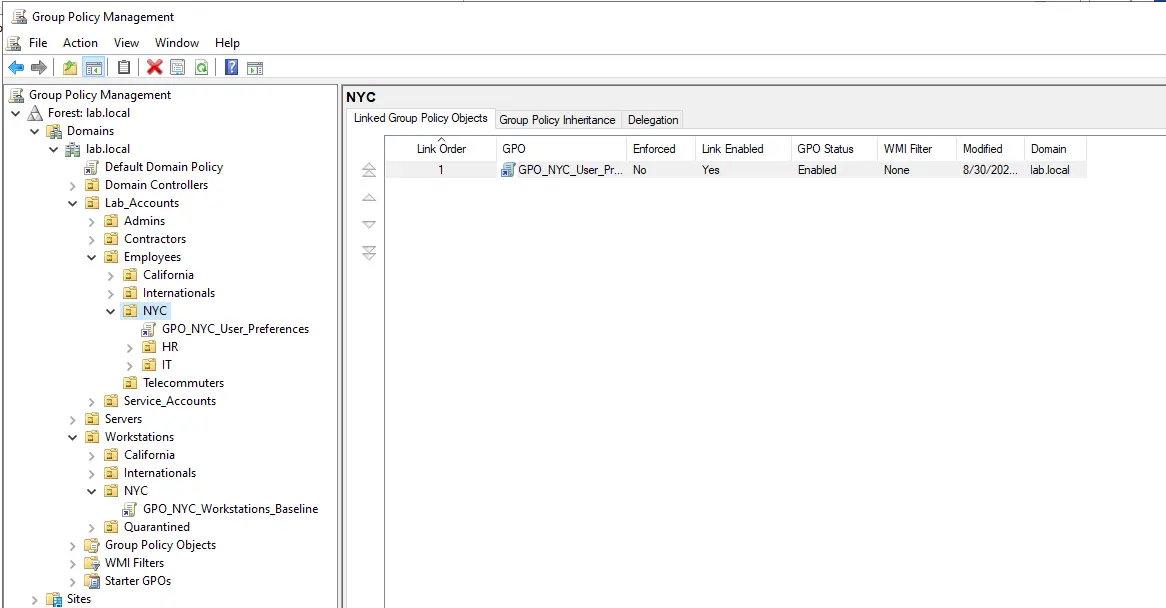Click the Forest: lab.local icon in tree
The width and height of the screenshot is (1166, 608).
coord(35,113)
